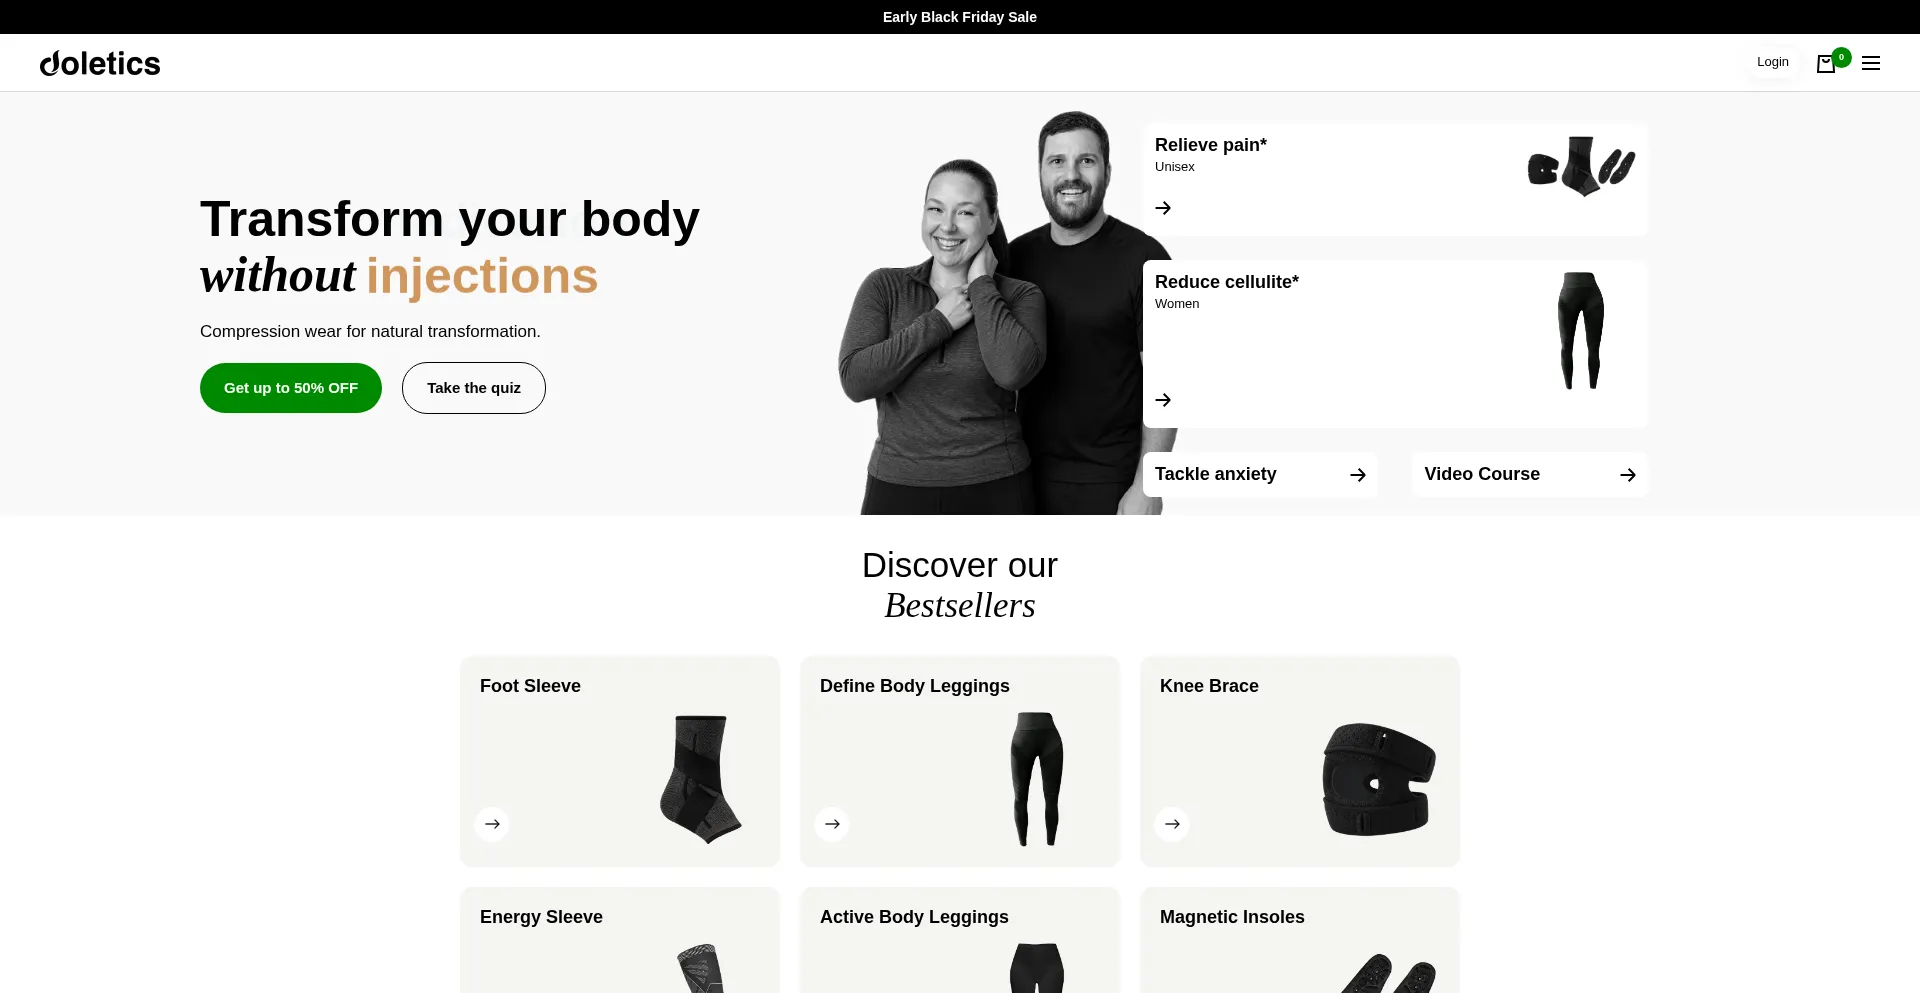Click the Define Body Leggings arrow button
Viewport: 1920px width, 993px height.
[832, 824]
